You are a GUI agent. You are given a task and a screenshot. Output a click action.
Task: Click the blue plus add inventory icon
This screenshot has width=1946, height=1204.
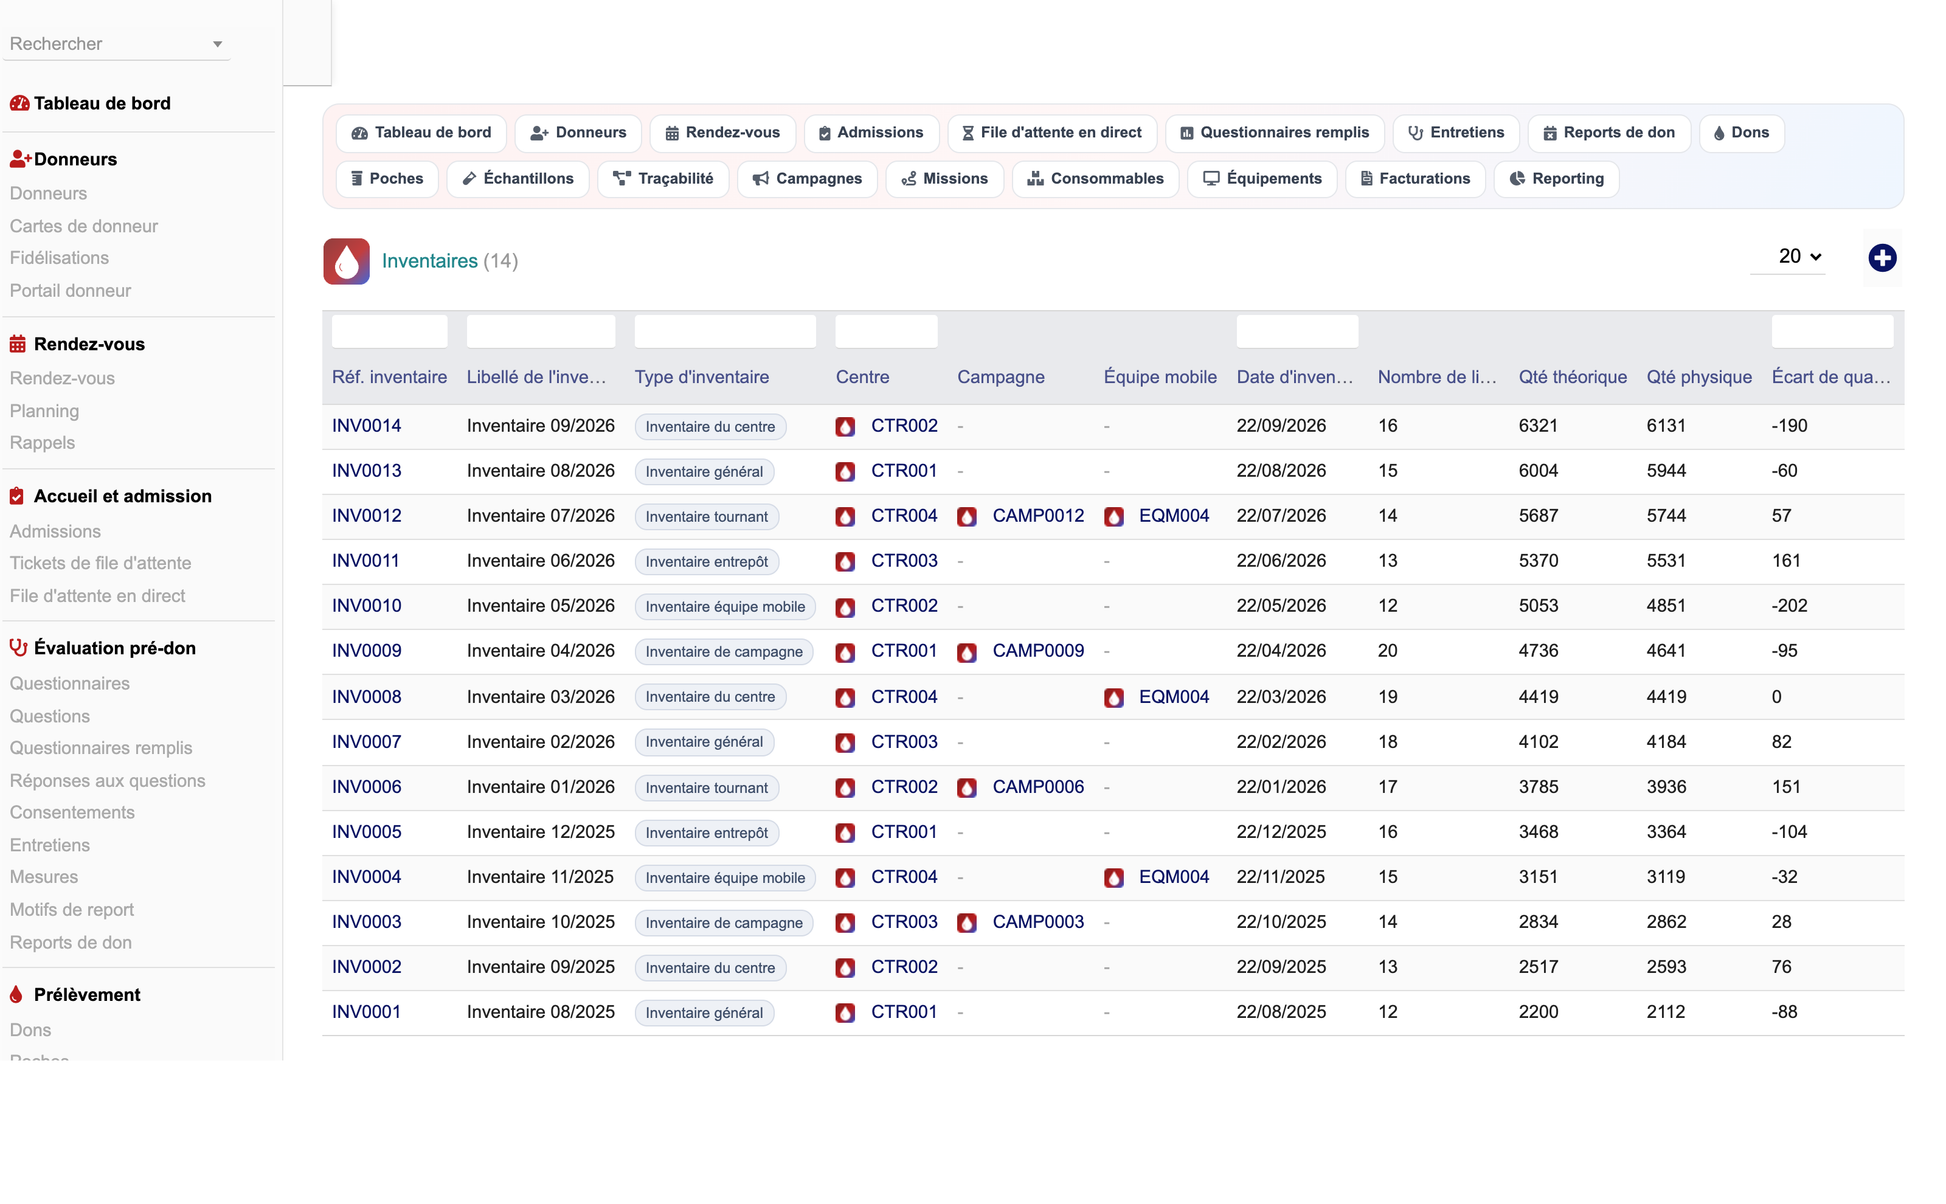pos(1882,258)
